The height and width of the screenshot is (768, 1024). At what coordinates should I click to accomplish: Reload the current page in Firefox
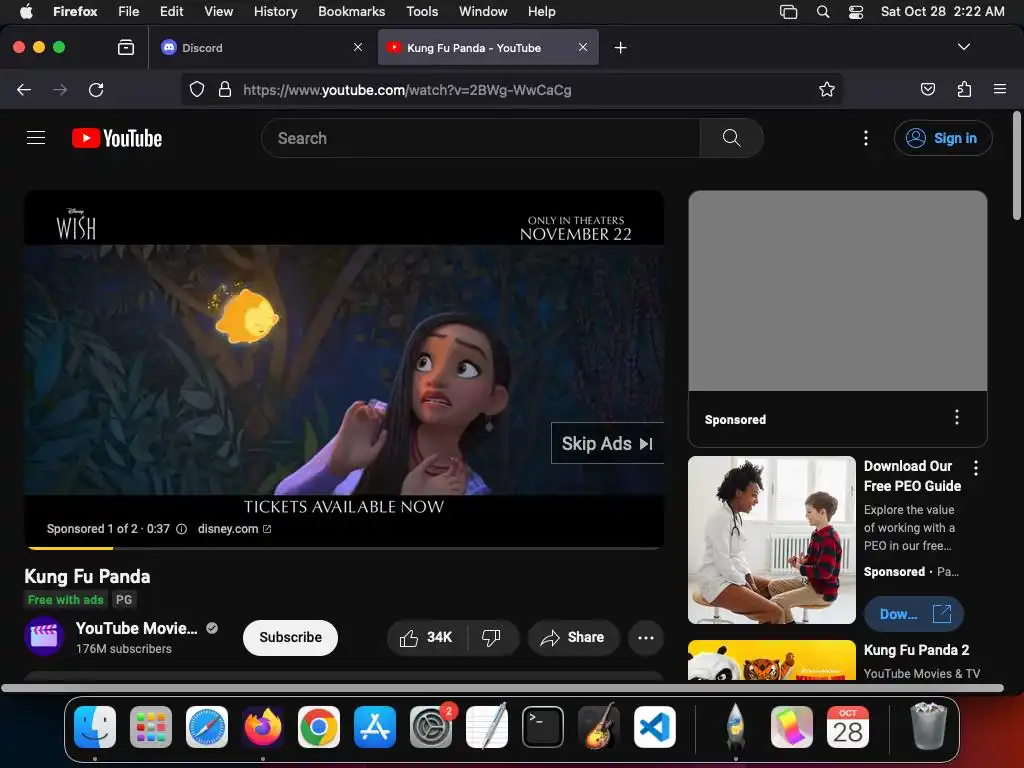[x=96, y=89]
